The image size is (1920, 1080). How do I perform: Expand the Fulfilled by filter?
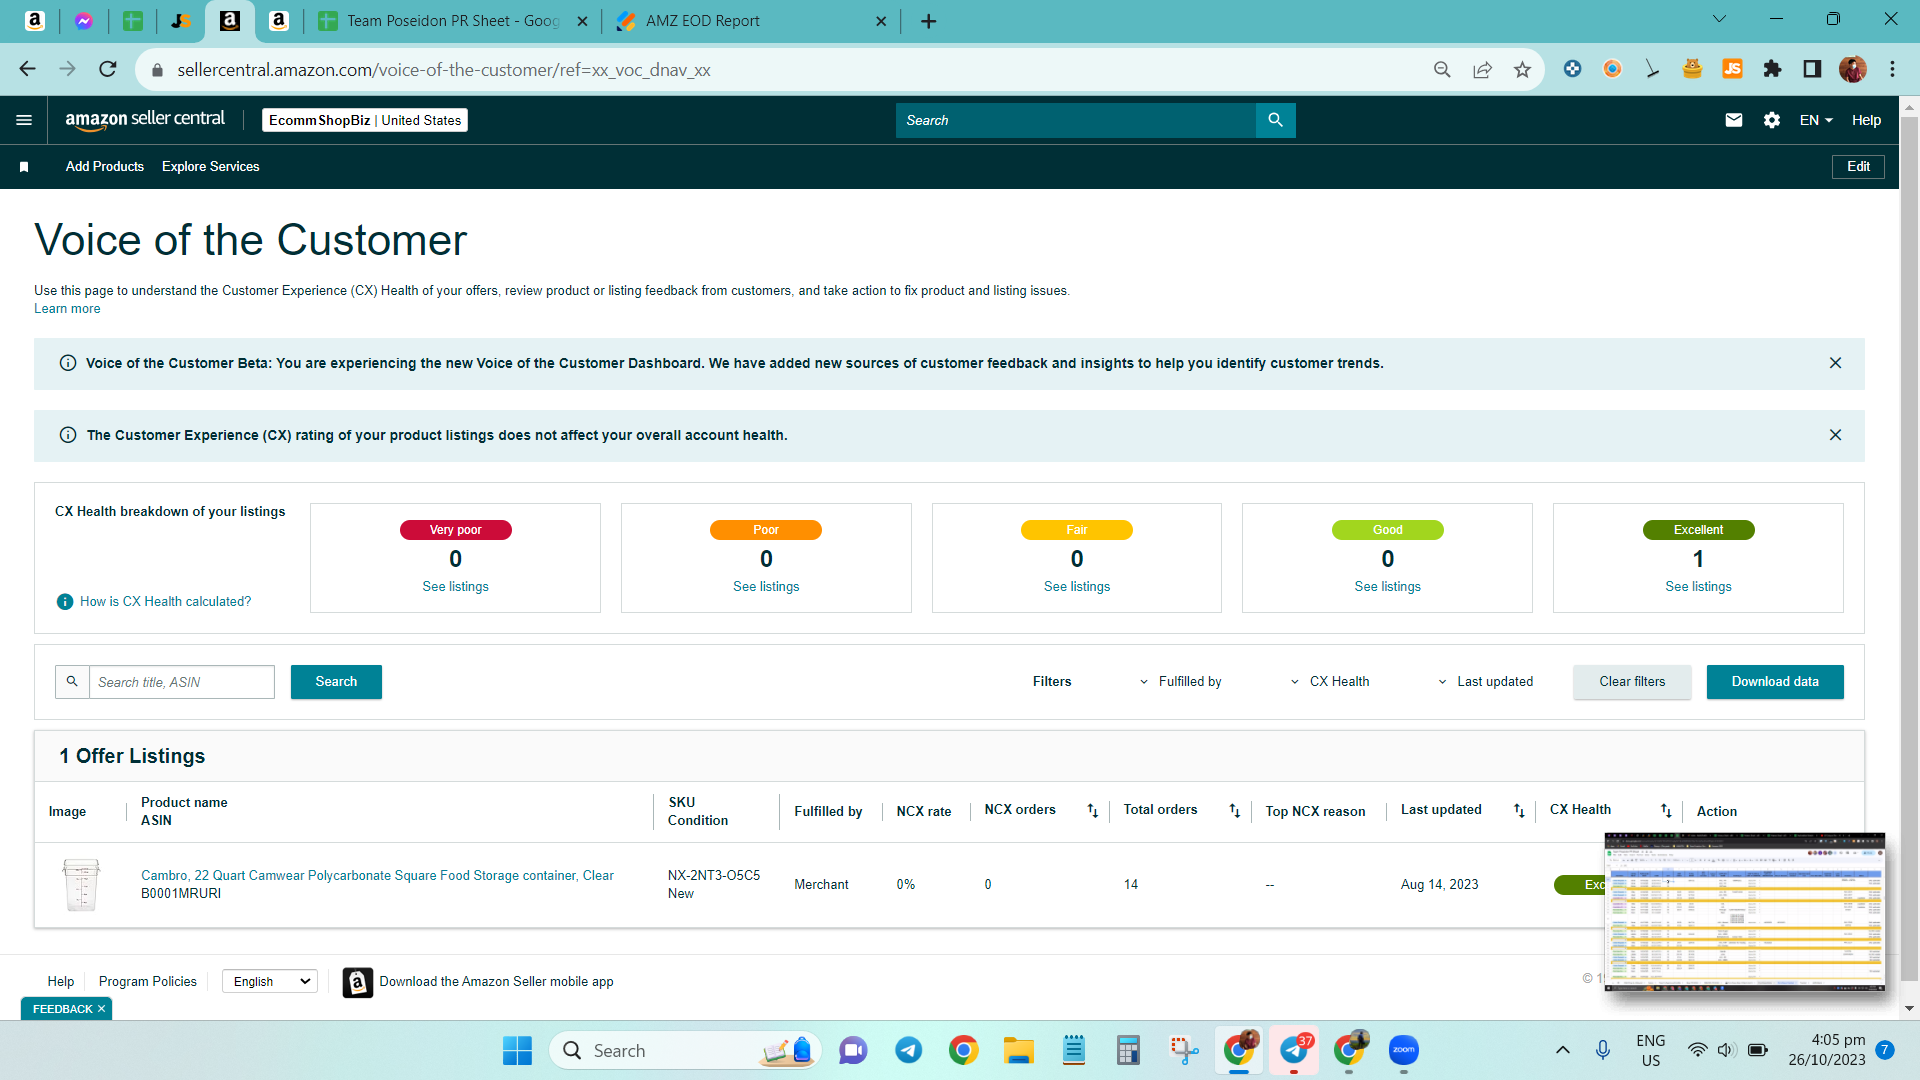click(x=1181, y=682)
